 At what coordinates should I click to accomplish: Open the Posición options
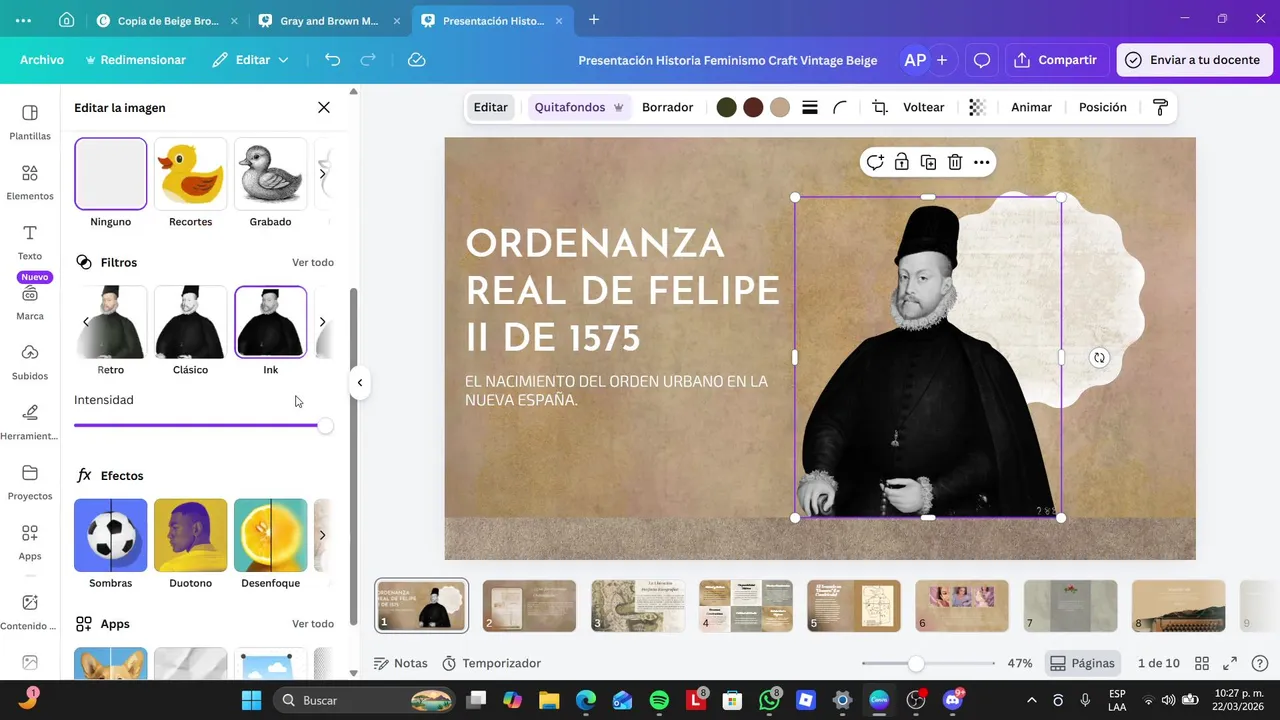coord(1102,107)
